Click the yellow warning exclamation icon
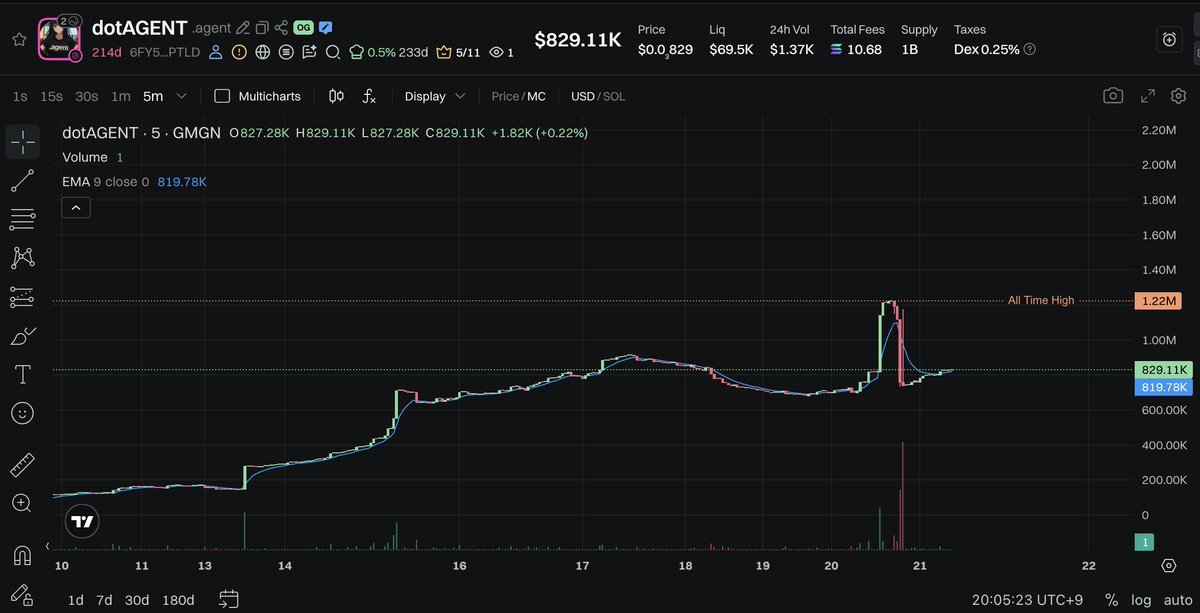This screenshot has height=613, width=1200. pyautogui.click(x=239, y=51)
